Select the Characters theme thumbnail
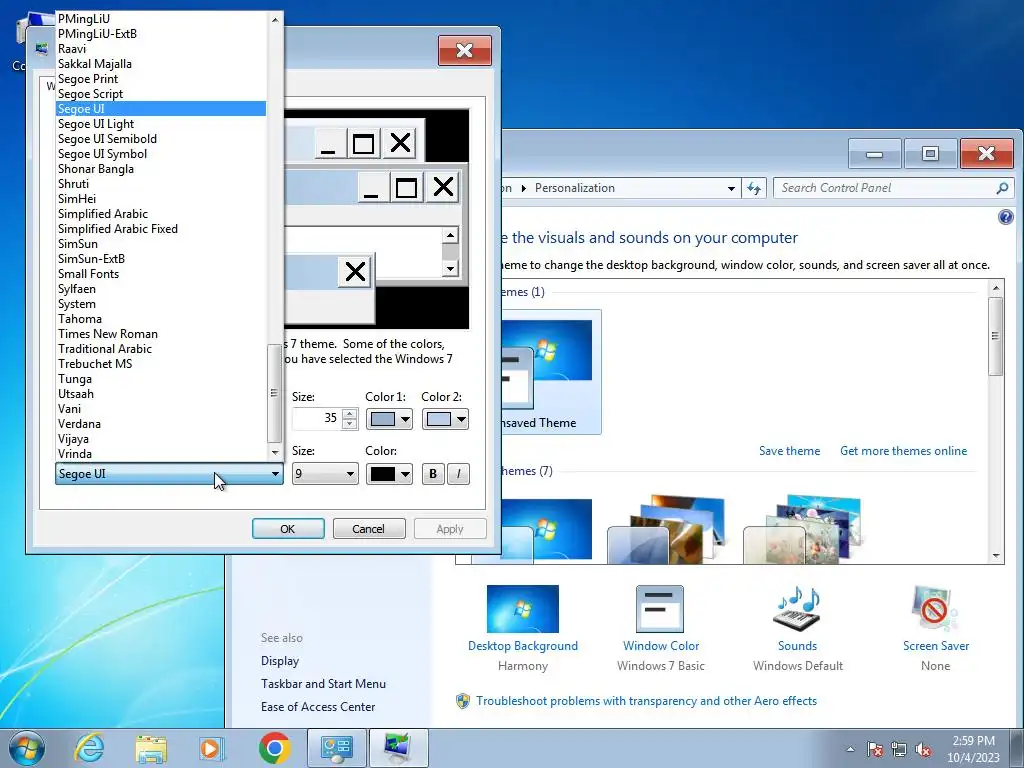Image resolution: width=1024 pixels, height=768 pixels. [x=803, y=530]
